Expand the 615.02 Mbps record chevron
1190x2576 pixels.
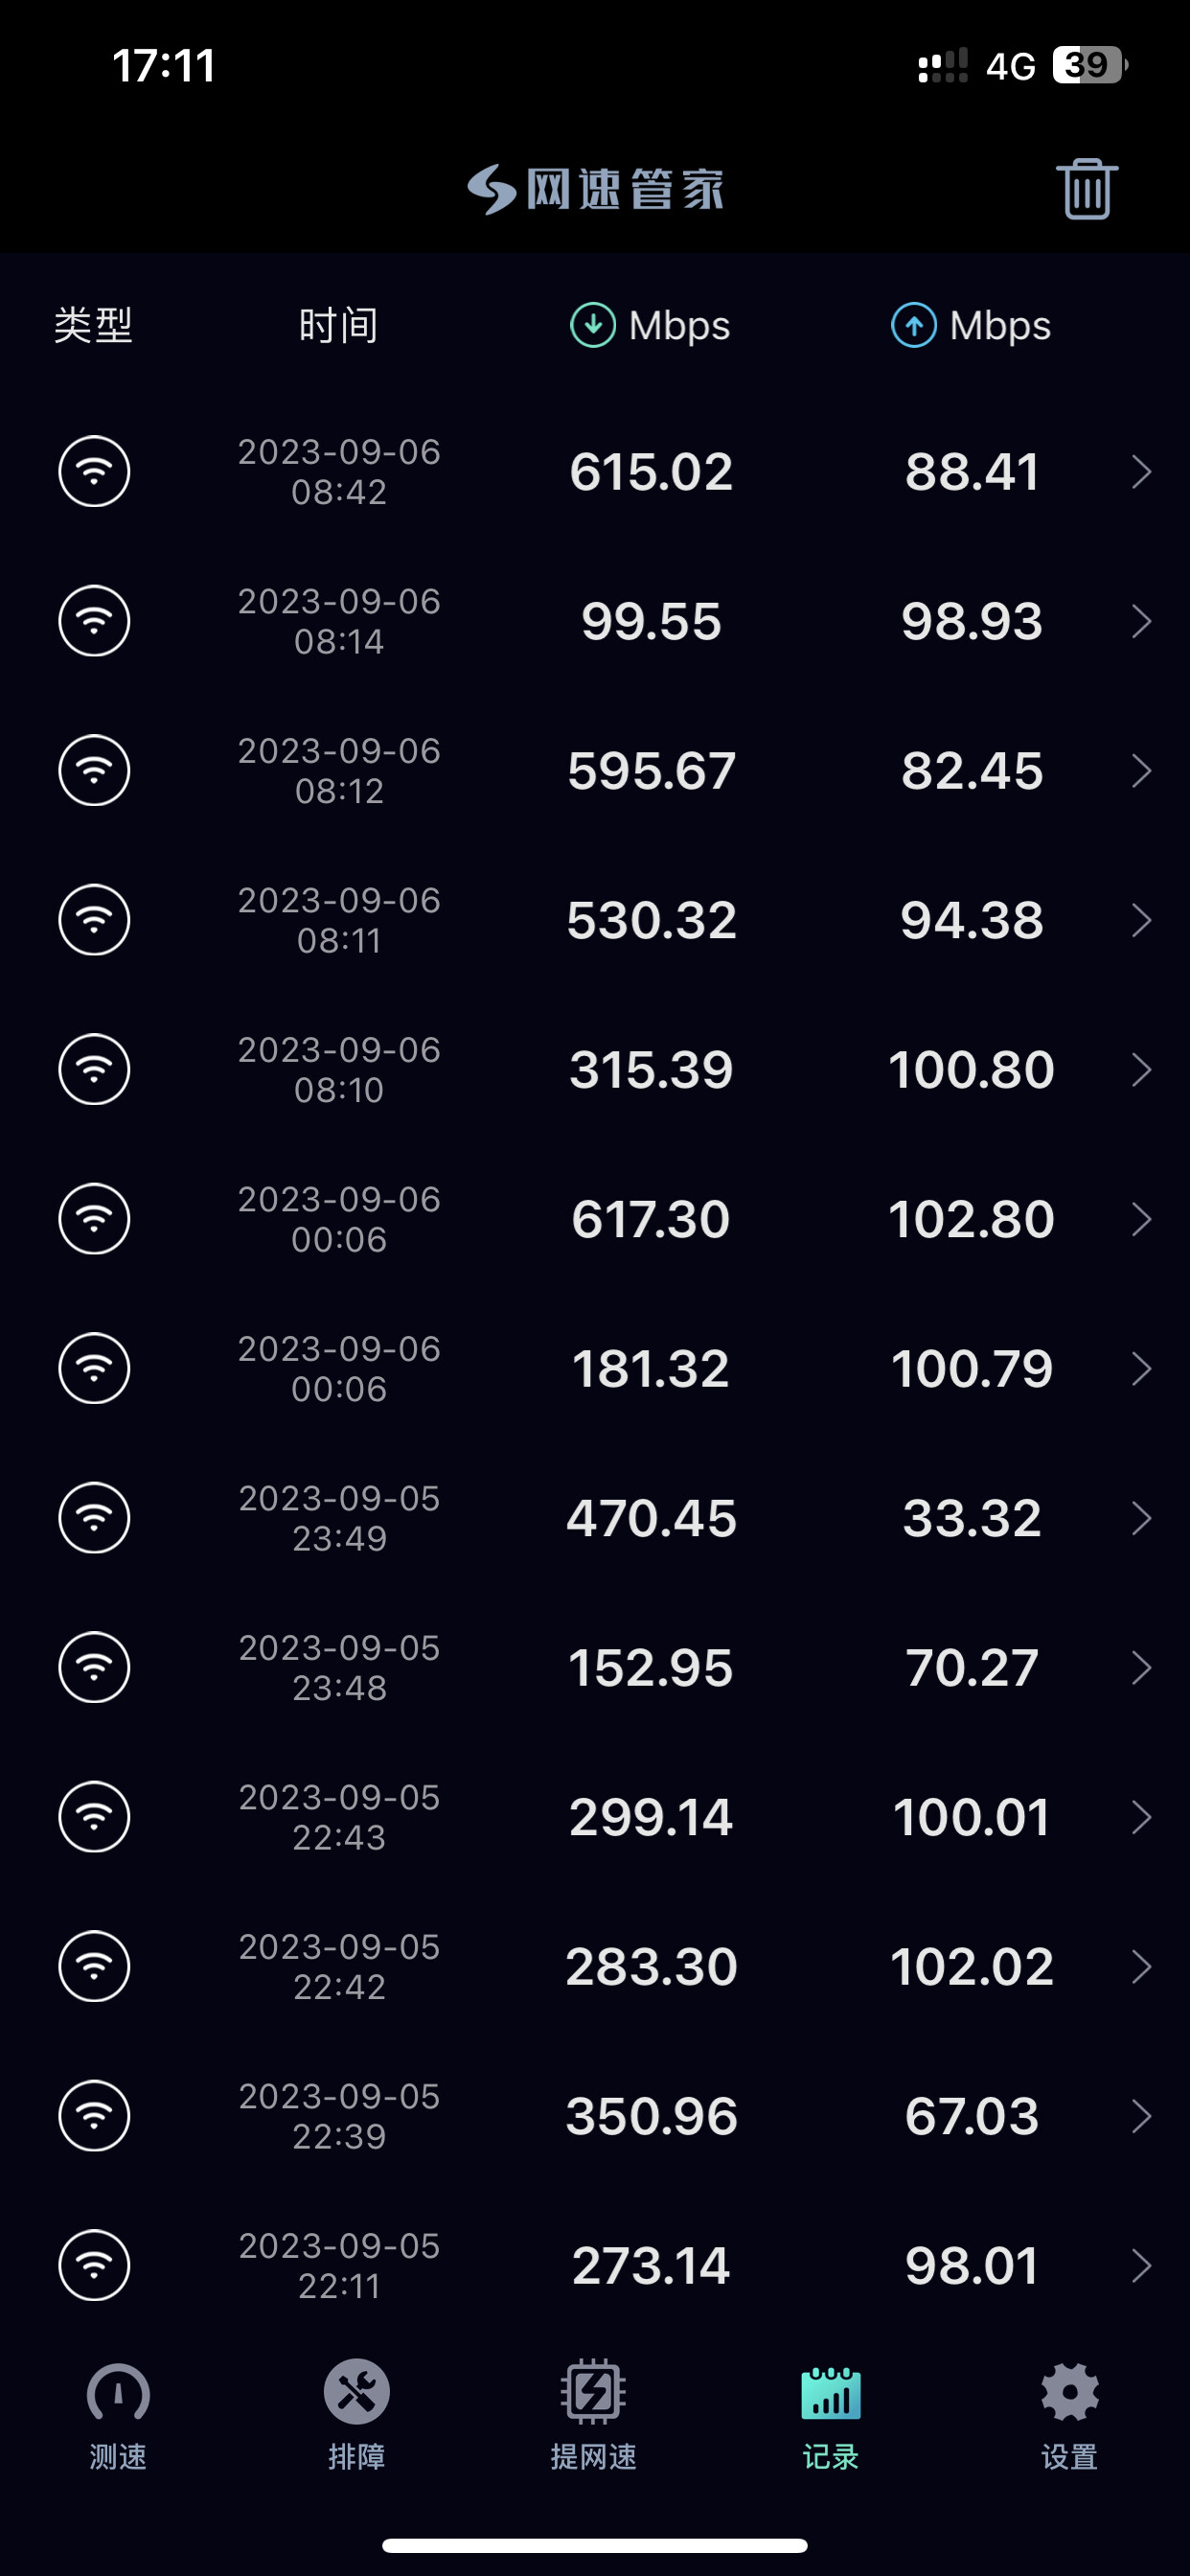pos(1141,471)
